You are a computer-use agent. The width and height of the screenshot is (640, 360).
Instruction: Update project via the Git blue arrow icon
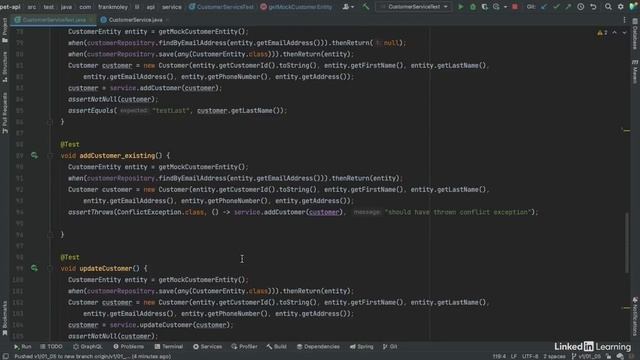point(544,7)
